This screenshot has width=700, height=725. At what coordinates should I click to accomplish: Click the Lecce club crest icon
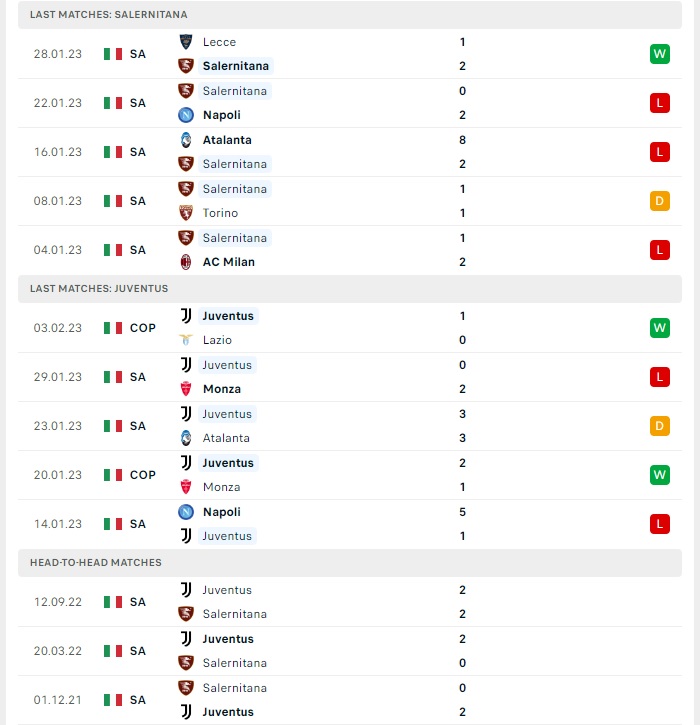point(186,42)
